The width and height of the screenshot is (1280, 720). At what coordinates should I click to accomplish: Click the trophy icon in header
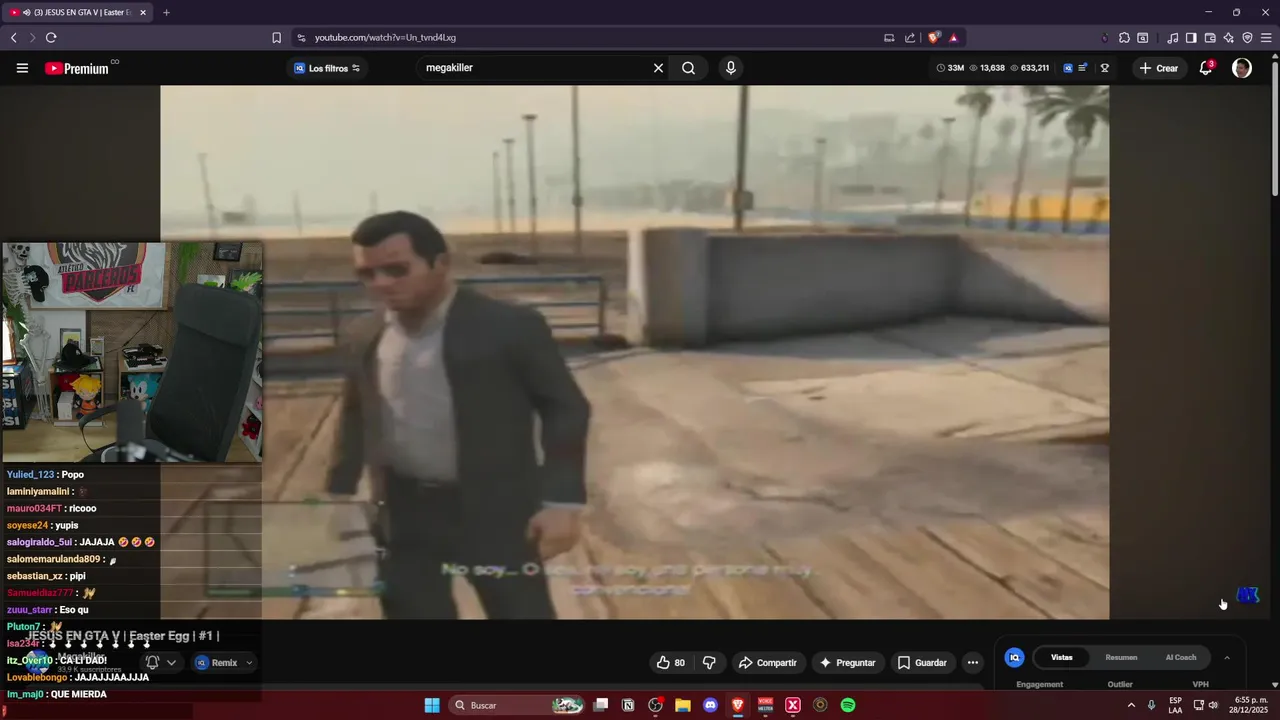pyautogui.click(x=1105, y=68)
